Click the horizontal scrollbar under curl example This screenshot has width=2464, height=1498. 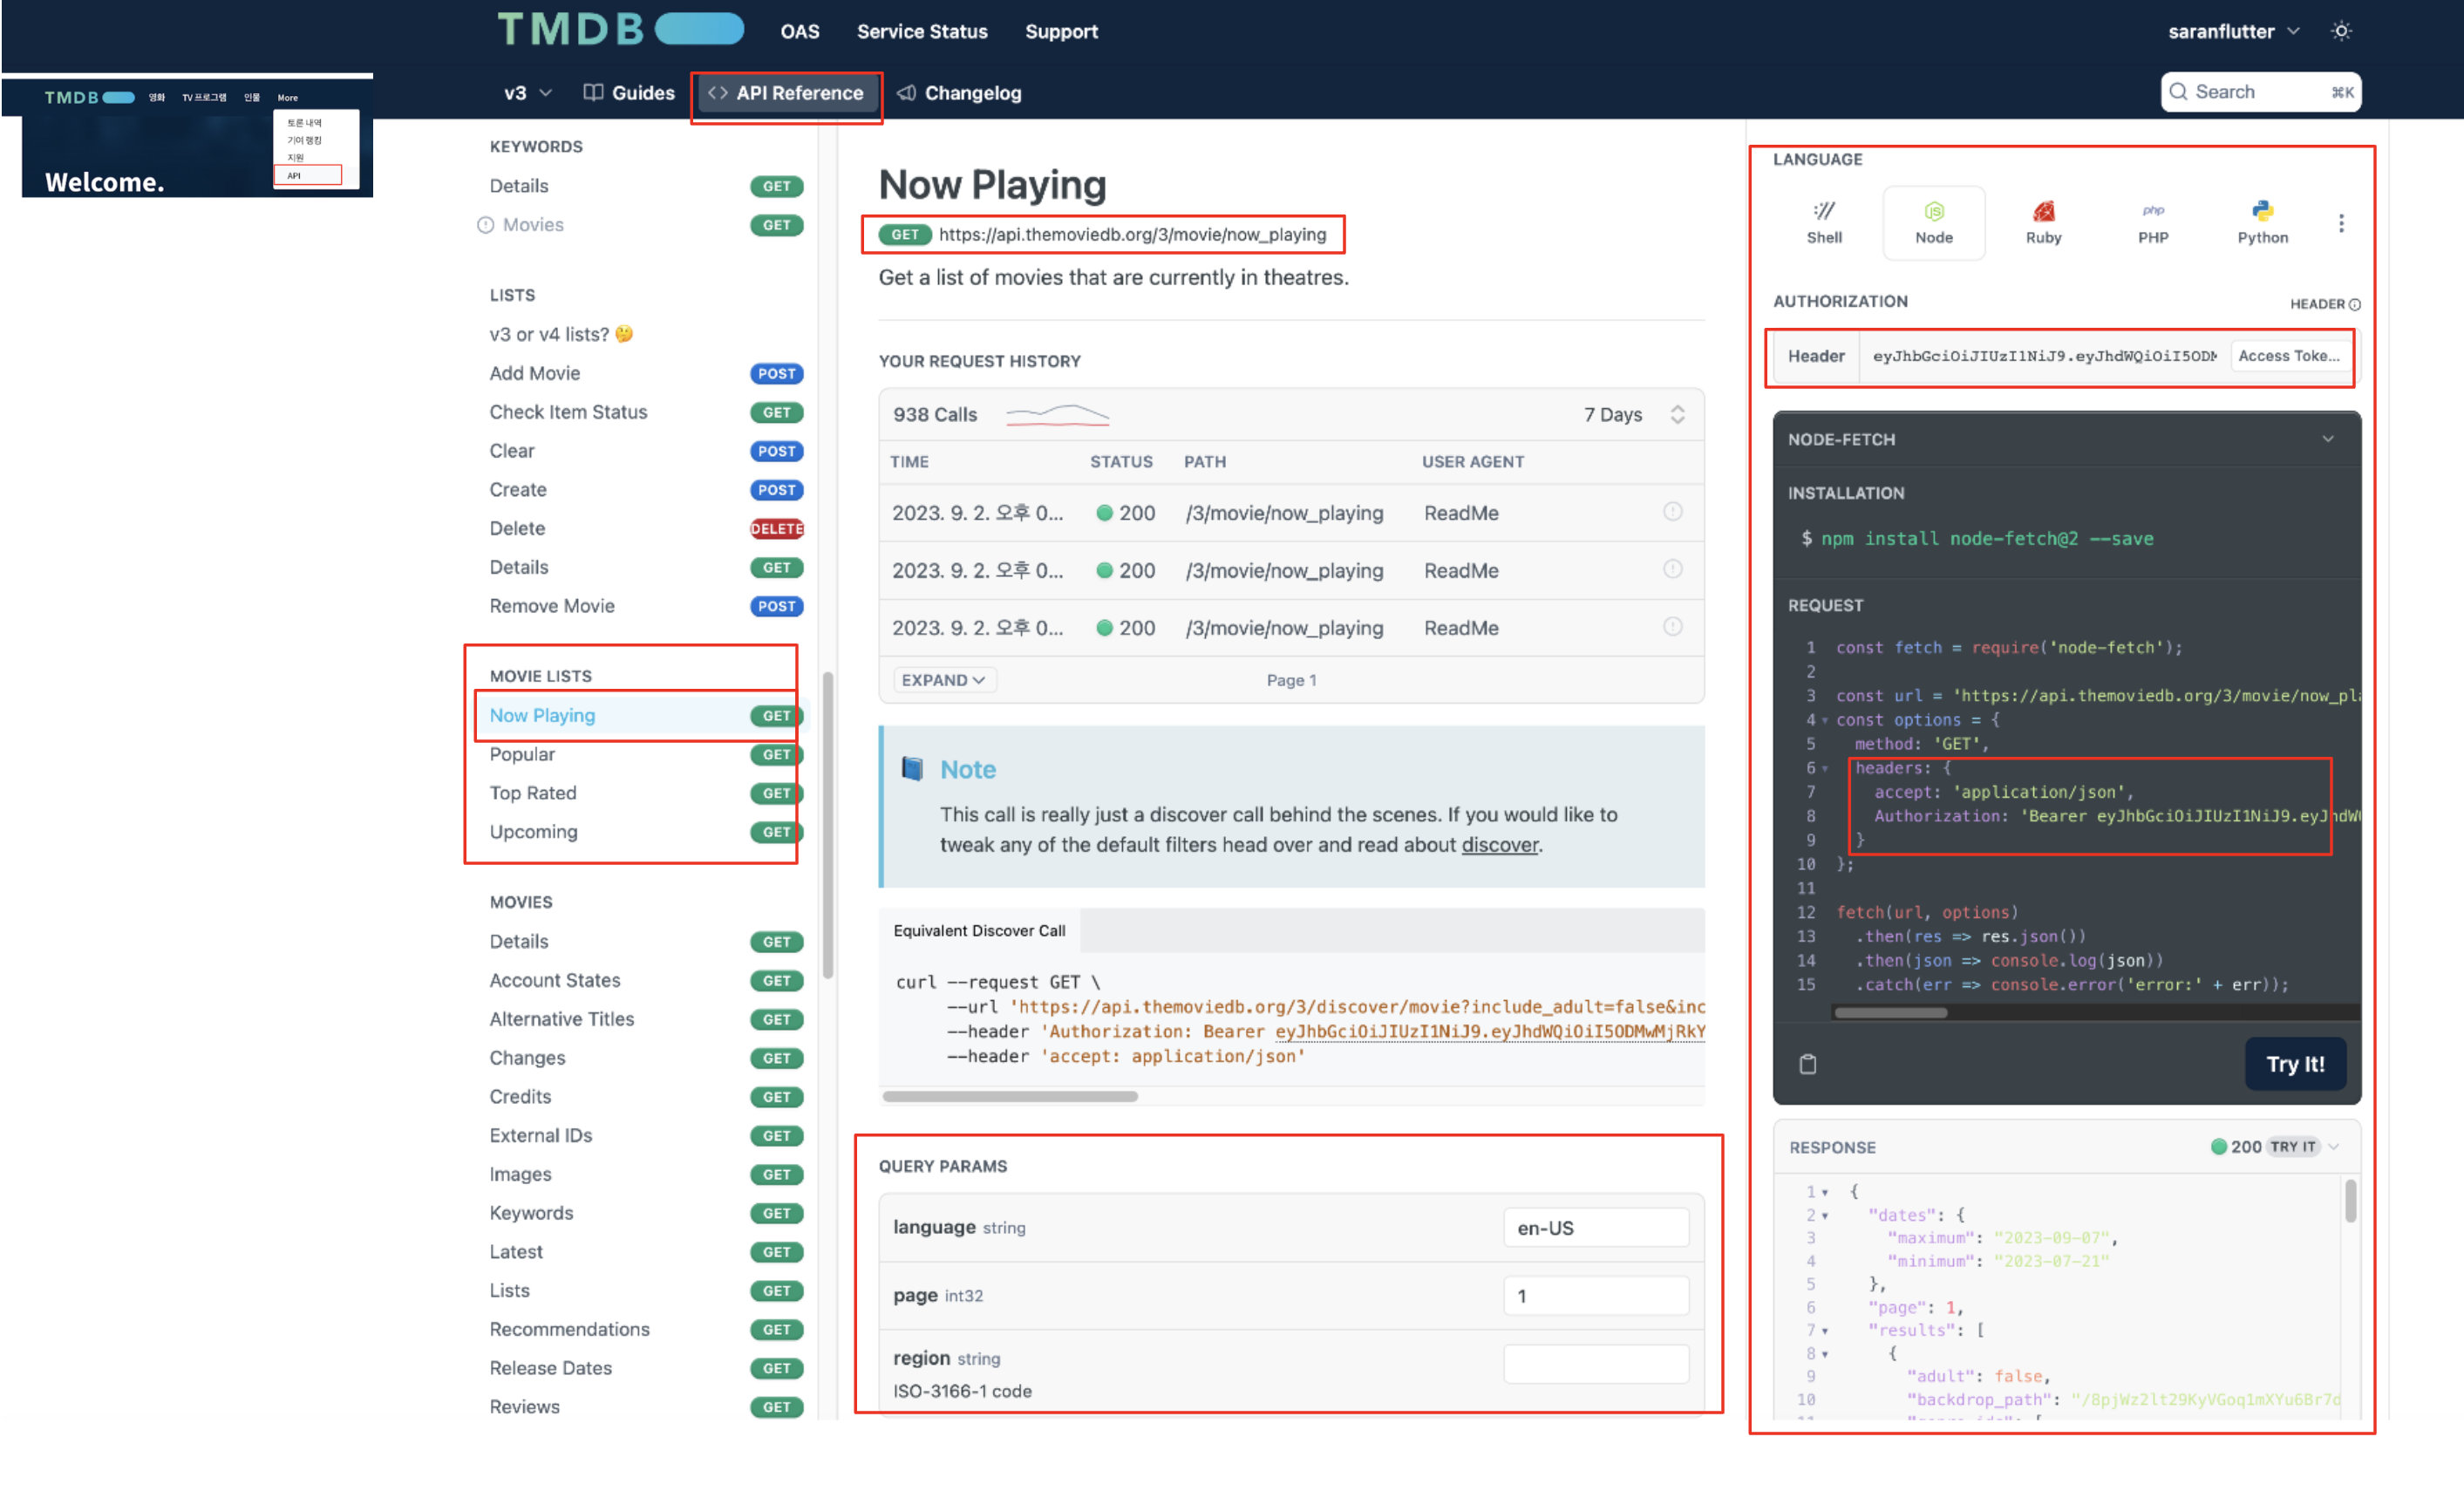tap(1010, 1096)
